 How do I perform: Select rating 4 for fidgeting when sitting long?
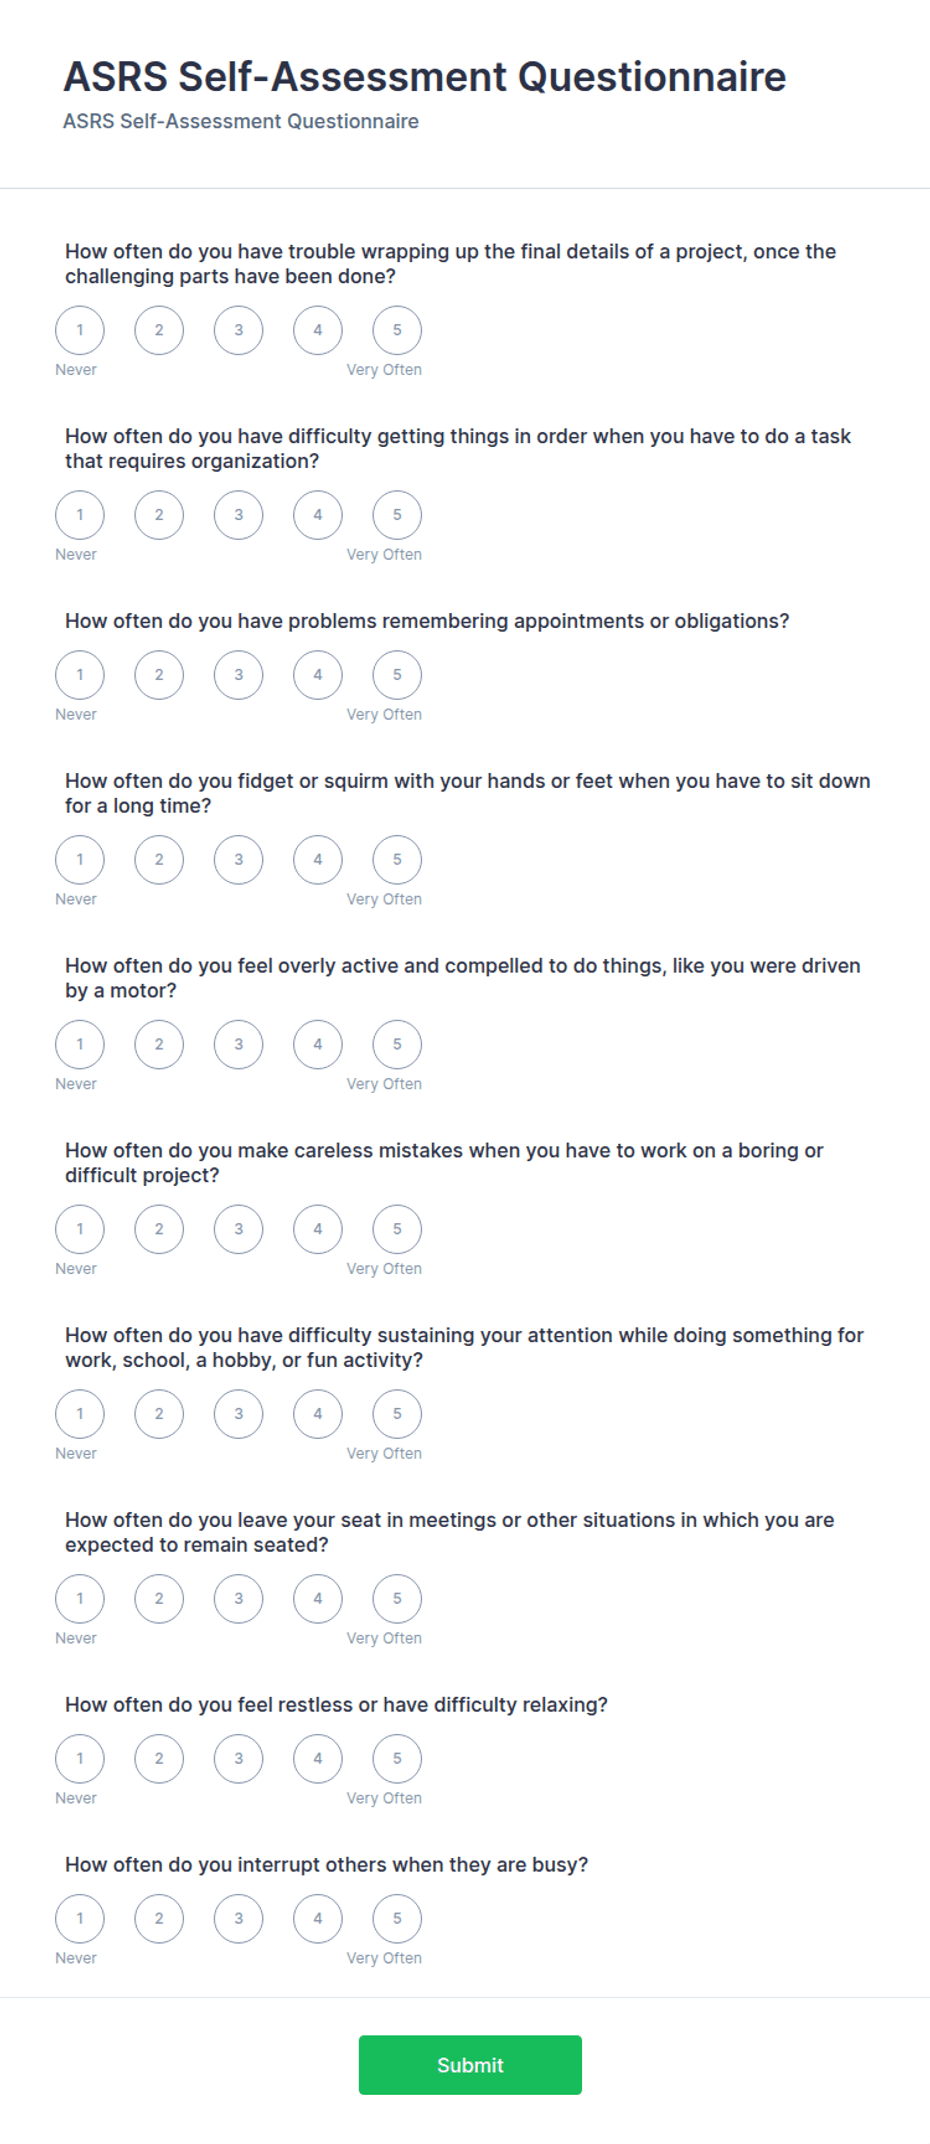[318, 860]
